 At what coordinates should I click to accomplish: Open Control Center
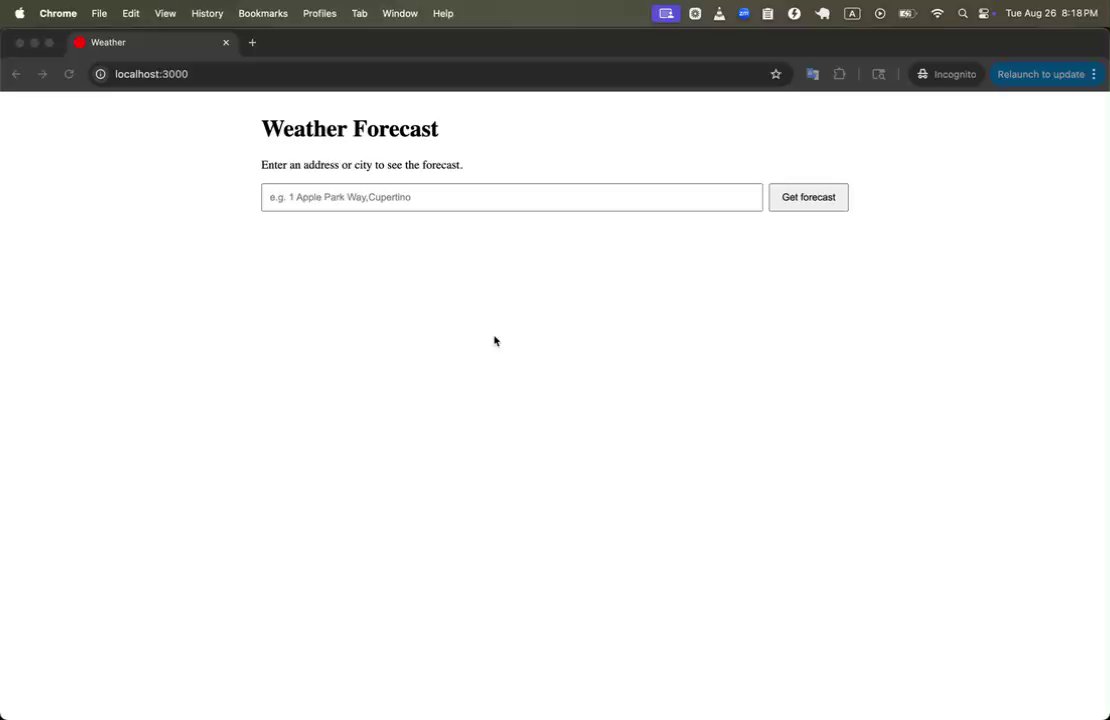click(x=985, y=13)
